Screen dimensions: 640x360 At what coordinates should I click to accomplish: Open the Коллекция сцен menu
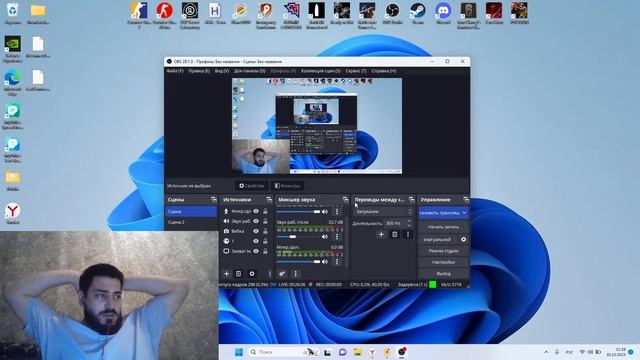[320, 71]
